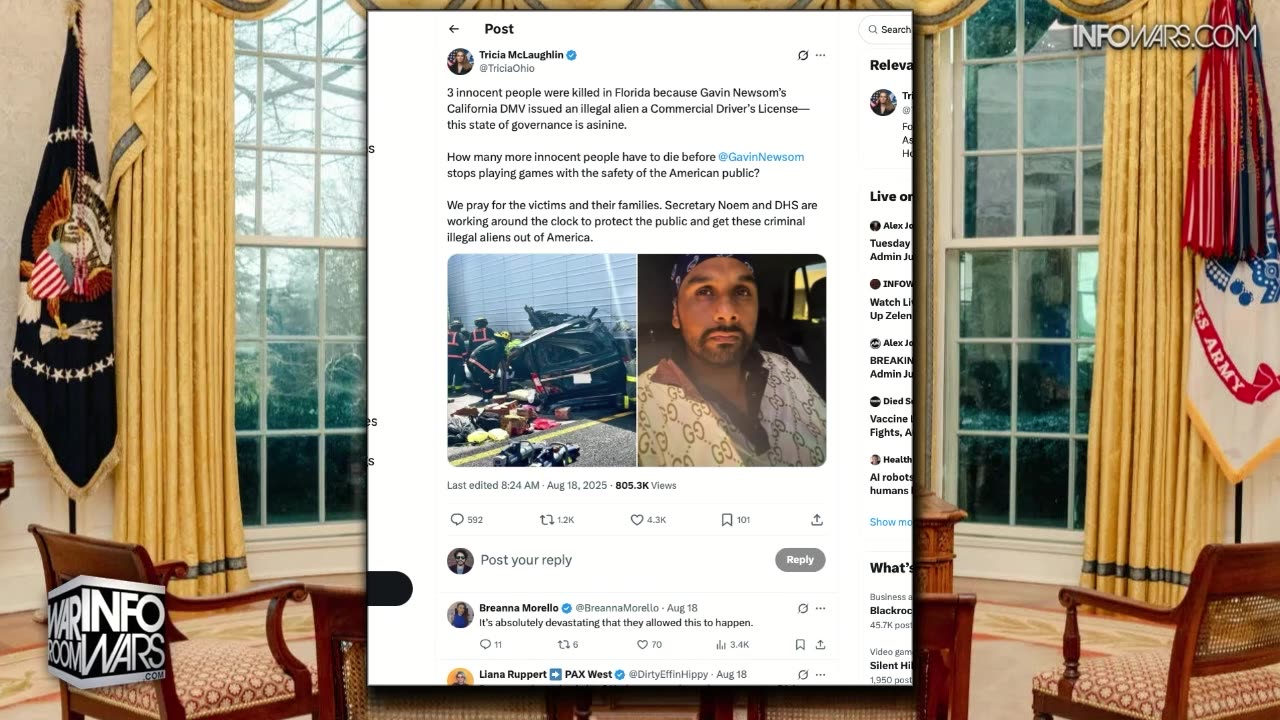The image size is (1280, 720).
Task: Open the three-dot menu on Tricia's post
Action: coord(820,55)
